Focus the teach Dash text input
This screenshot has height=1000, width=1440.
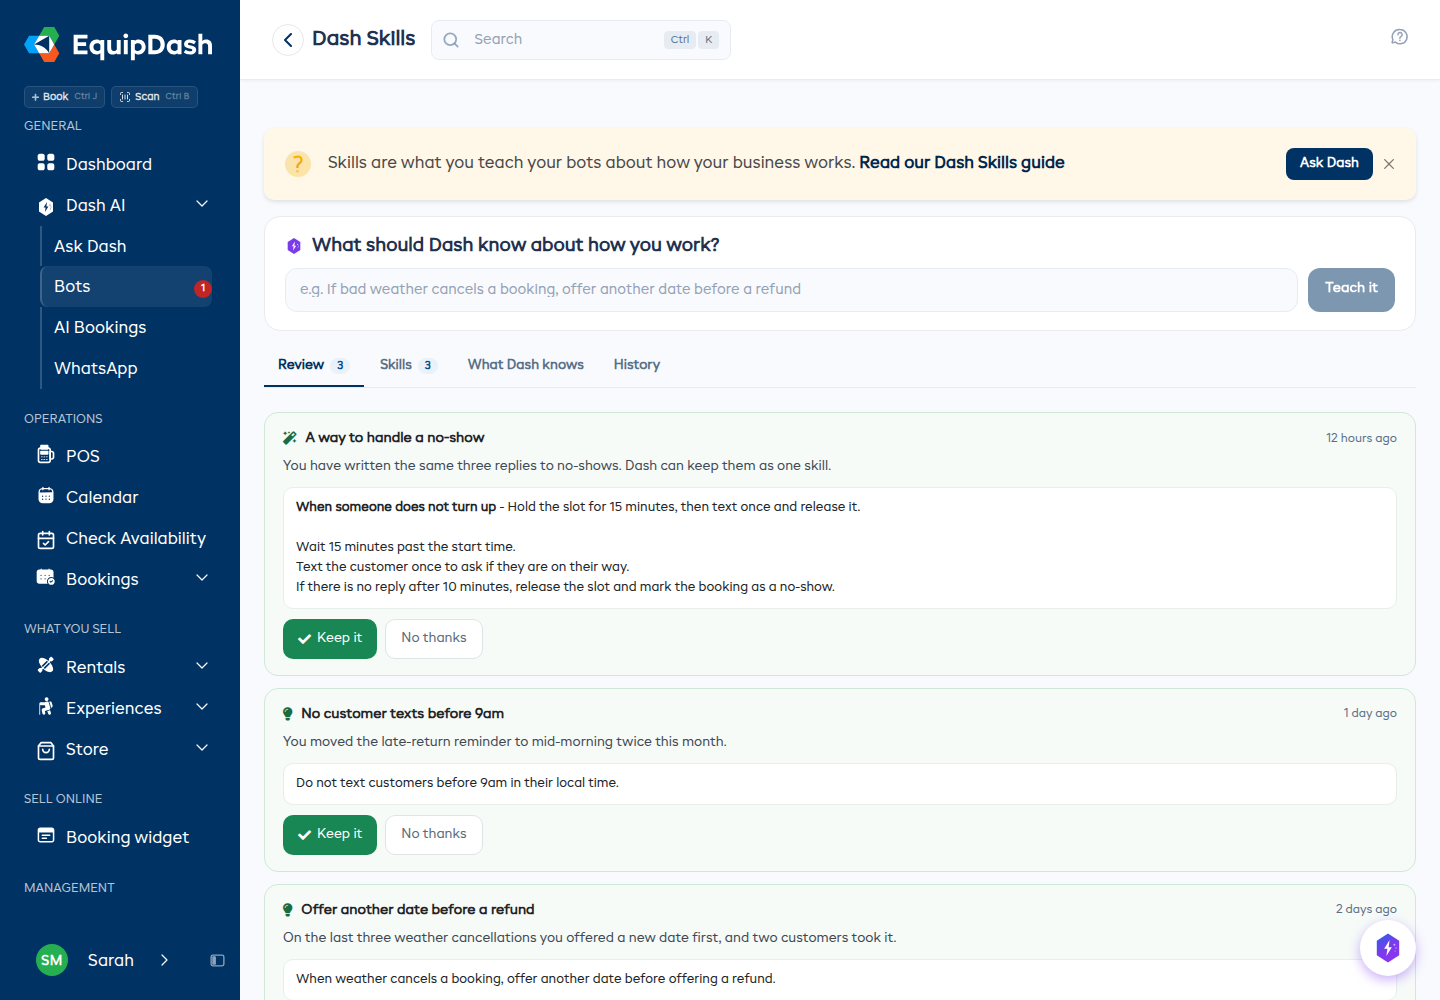[791, 290]
